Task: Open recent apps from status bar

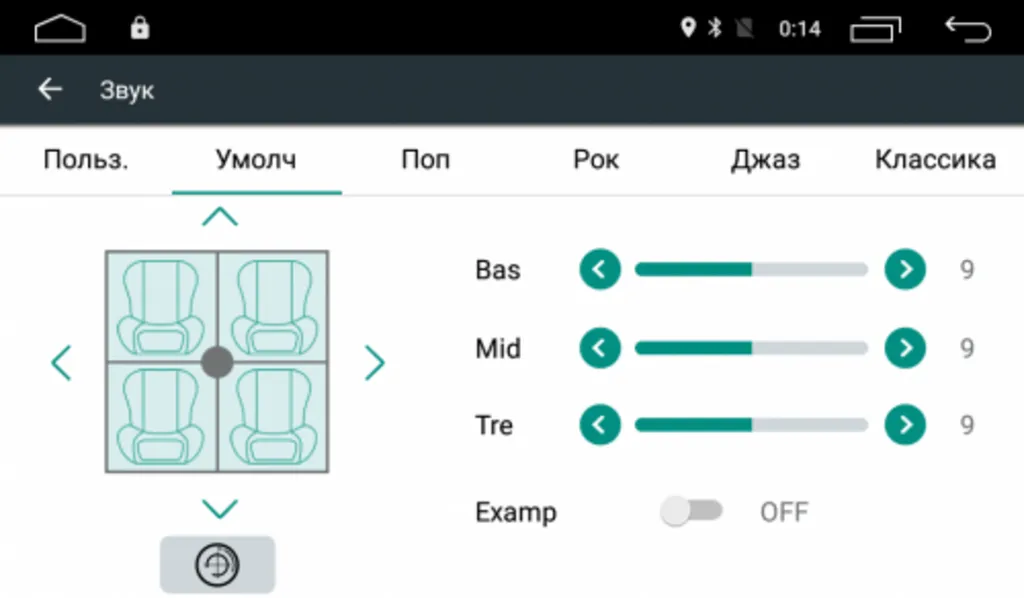Action: pos(876,29)
